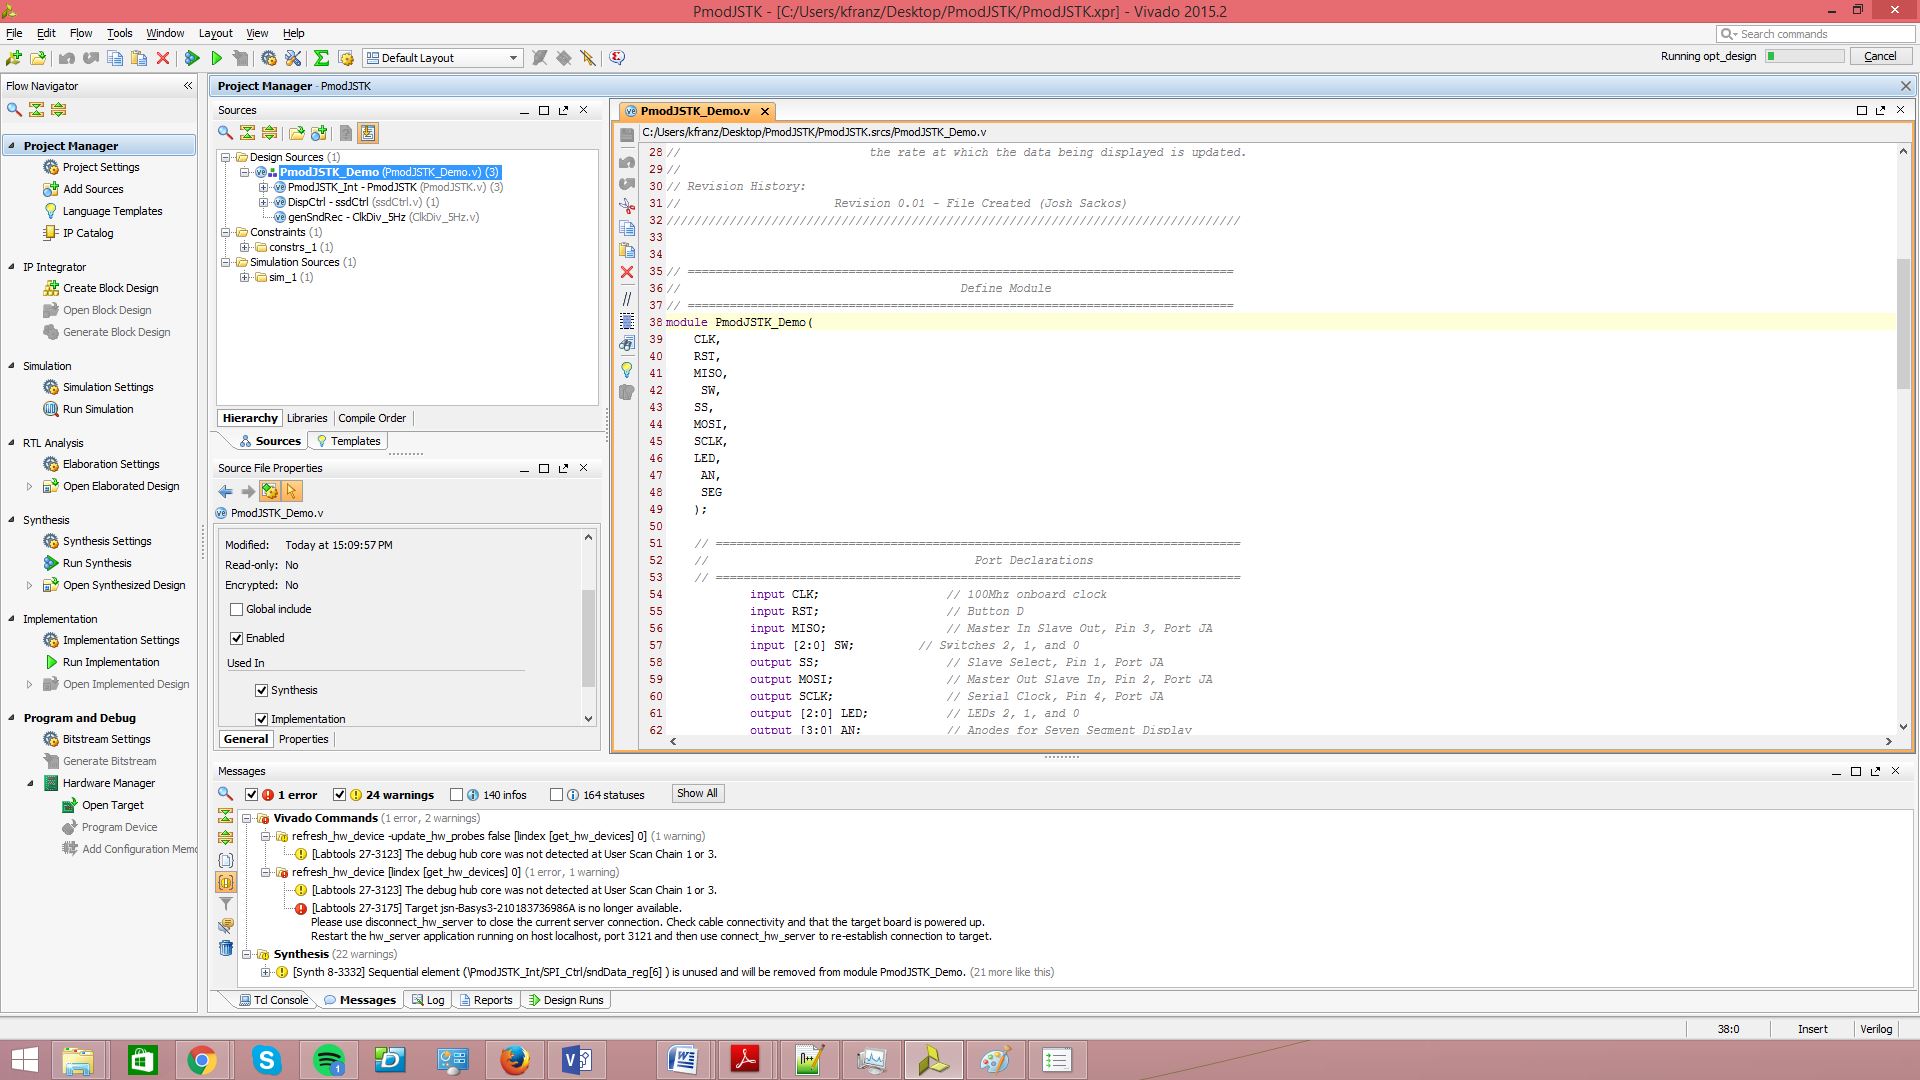The image size is (1920, 1080).
Task: Open Skype from Windows taskbar
Action: 266,1060
